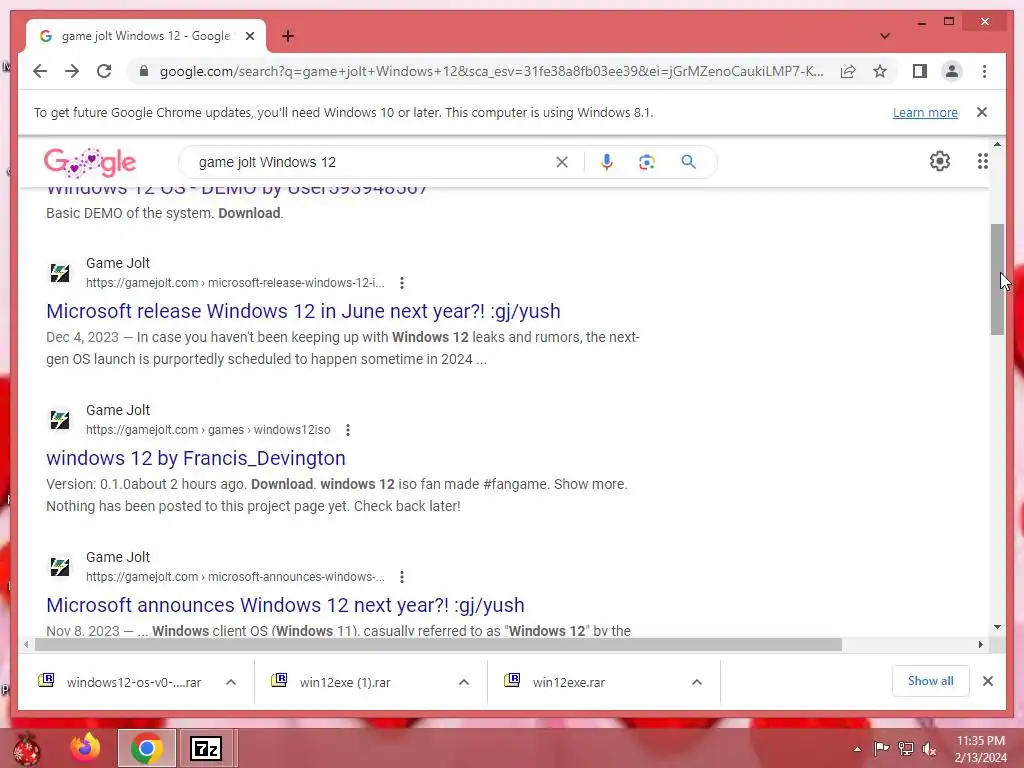Expand the tab search chevron
This screenshot has height=768, width=1024.
[x=885, y=36]
